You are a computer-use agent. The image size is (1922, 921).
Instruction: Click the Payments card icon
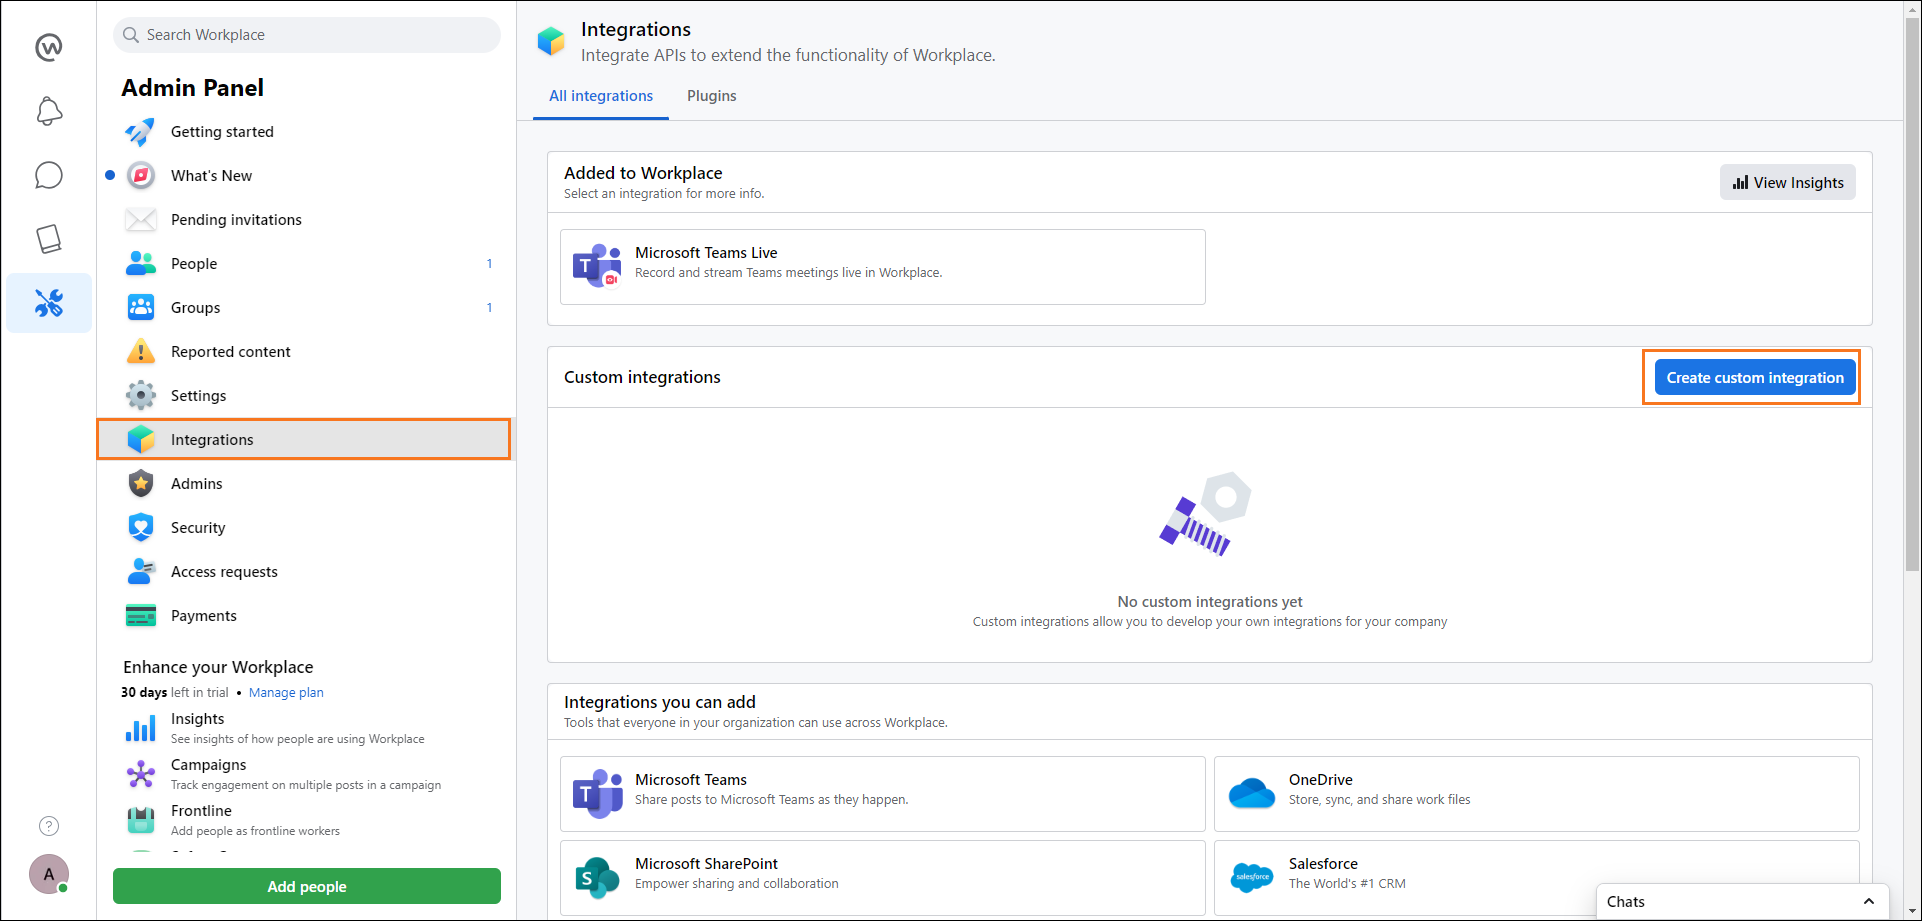point(141,616)
